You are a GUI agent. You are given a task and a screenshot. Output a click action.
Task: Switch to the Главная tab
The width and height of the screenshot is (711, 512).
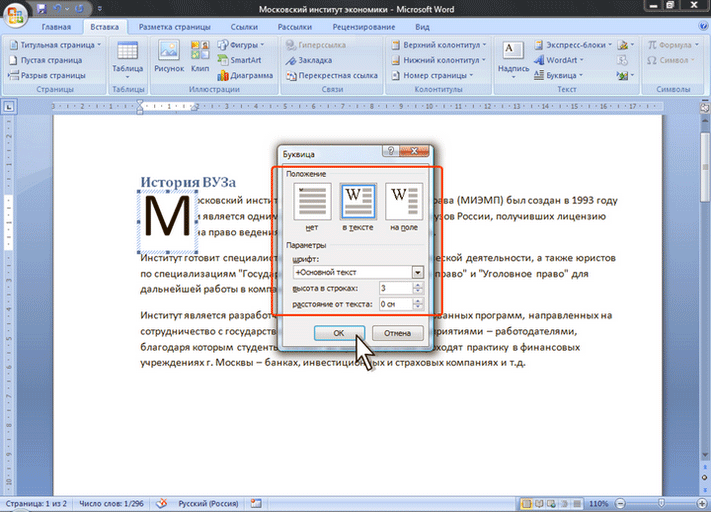pos(56,27)
